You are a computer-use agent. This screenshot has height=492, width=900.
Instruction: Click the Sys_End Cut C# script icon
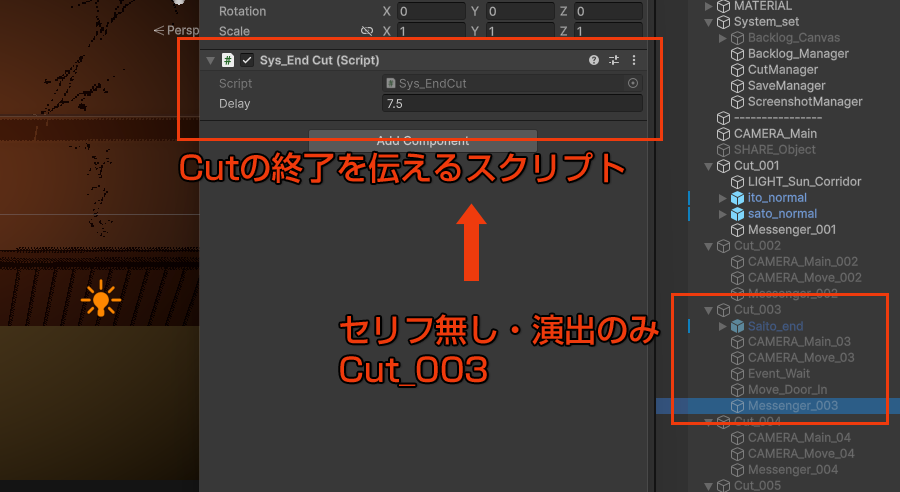tap(228, 60)
